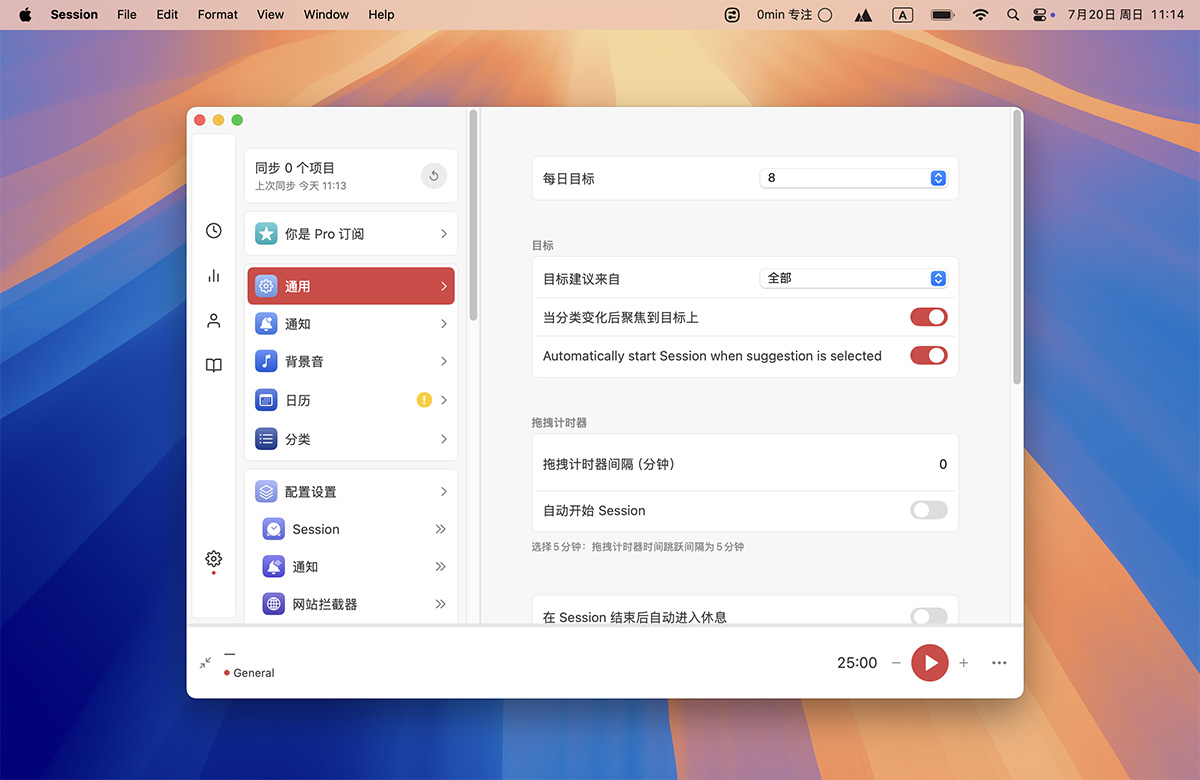This screenshot has height=780, width=1200.
Task: Click the 网站拦截器 globe icon
Action: pyautogui.click(x=274, y=604)
